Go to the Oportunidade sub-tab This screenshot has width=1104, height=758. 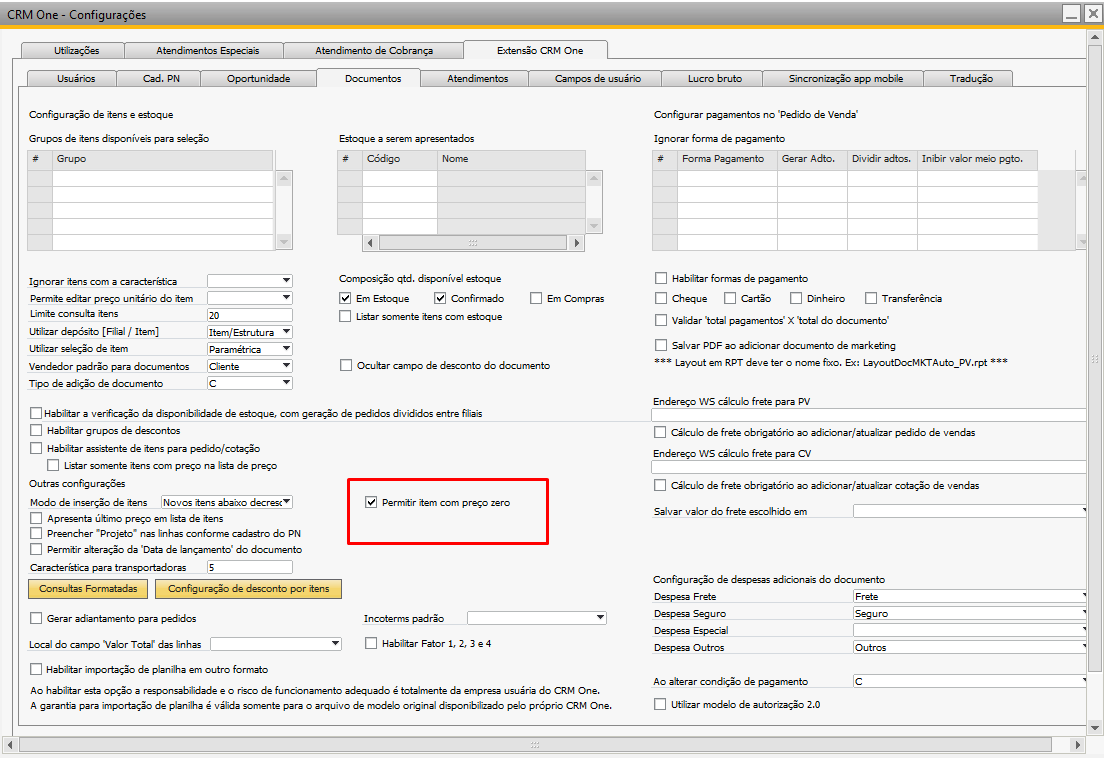tap(258, 79)
